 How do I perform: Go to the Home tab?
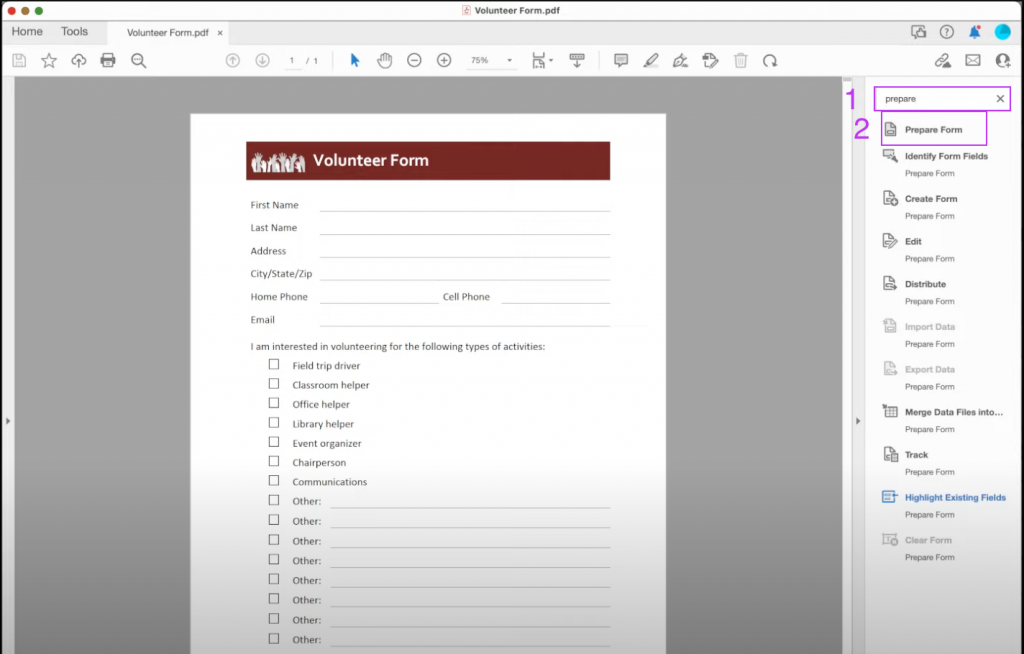coord(26,31)
